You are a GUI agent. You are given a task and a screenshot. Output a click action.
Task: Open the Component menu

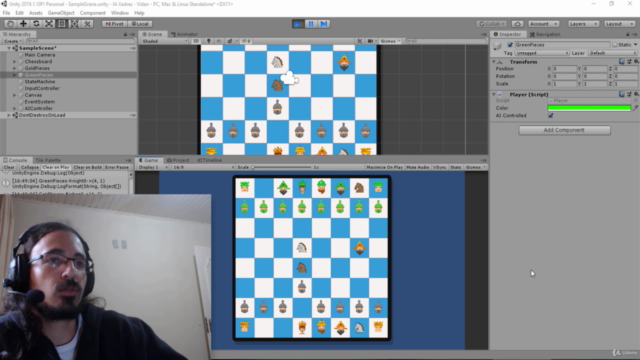pos(93,13)
